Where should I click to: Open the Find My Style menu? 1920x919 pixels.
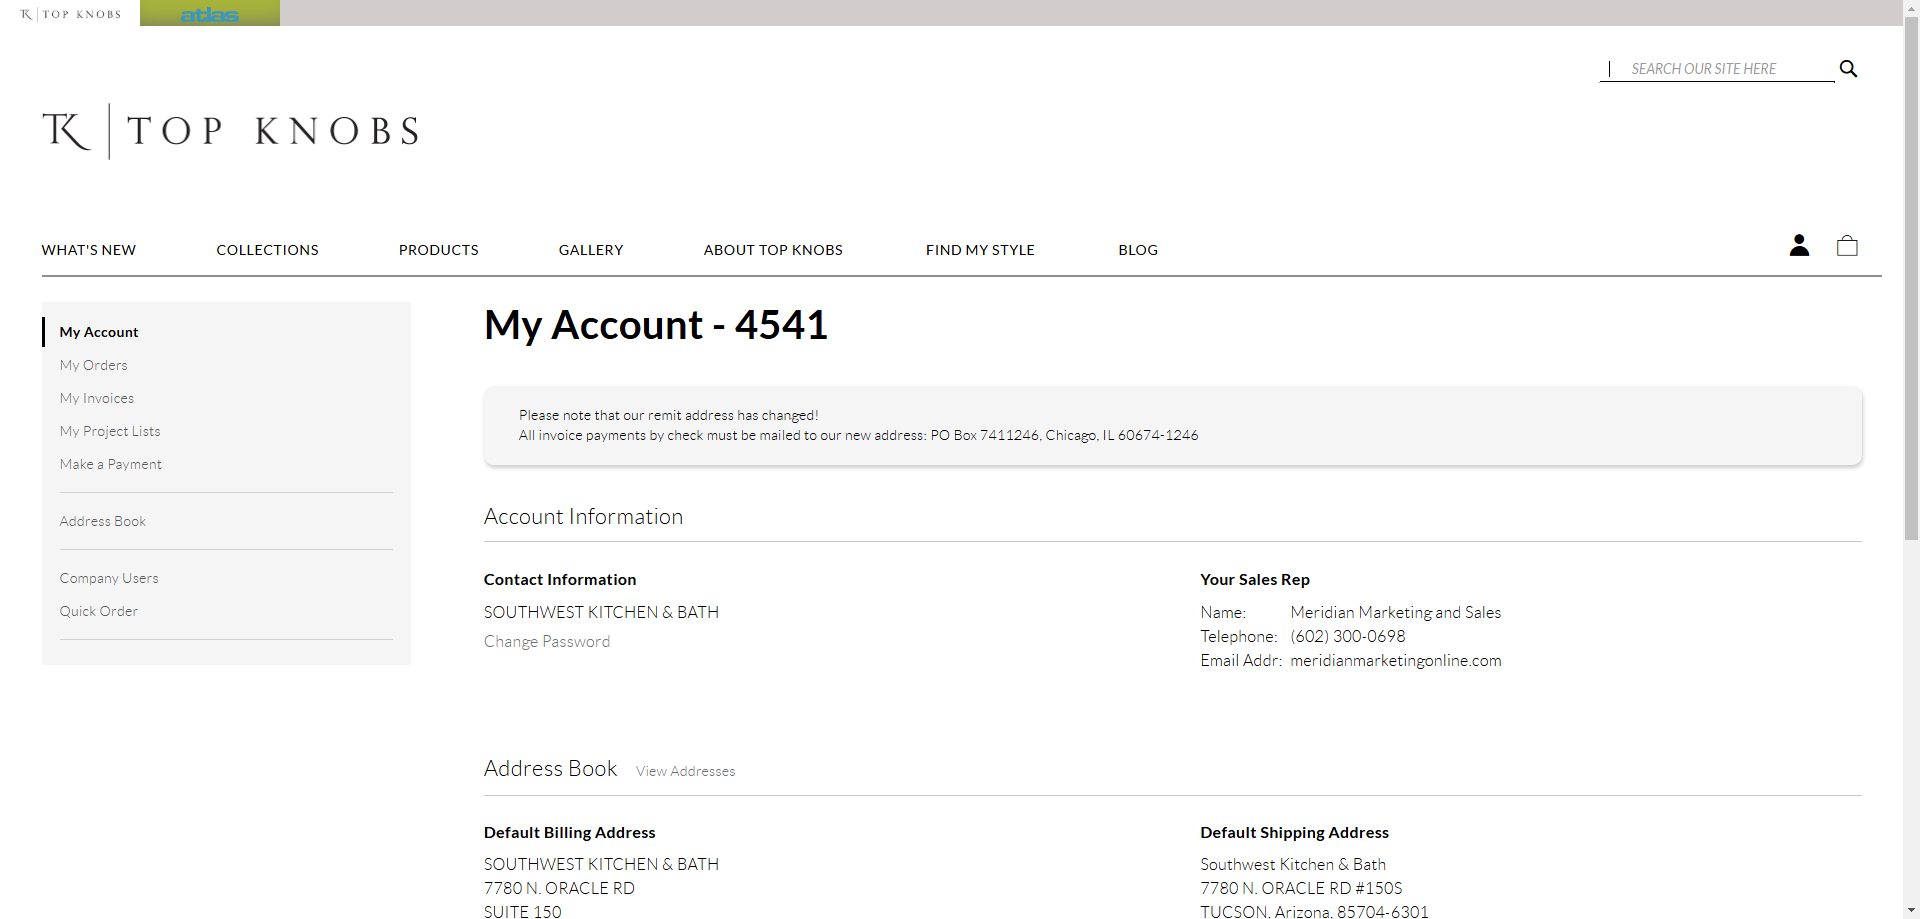[980, 250]
